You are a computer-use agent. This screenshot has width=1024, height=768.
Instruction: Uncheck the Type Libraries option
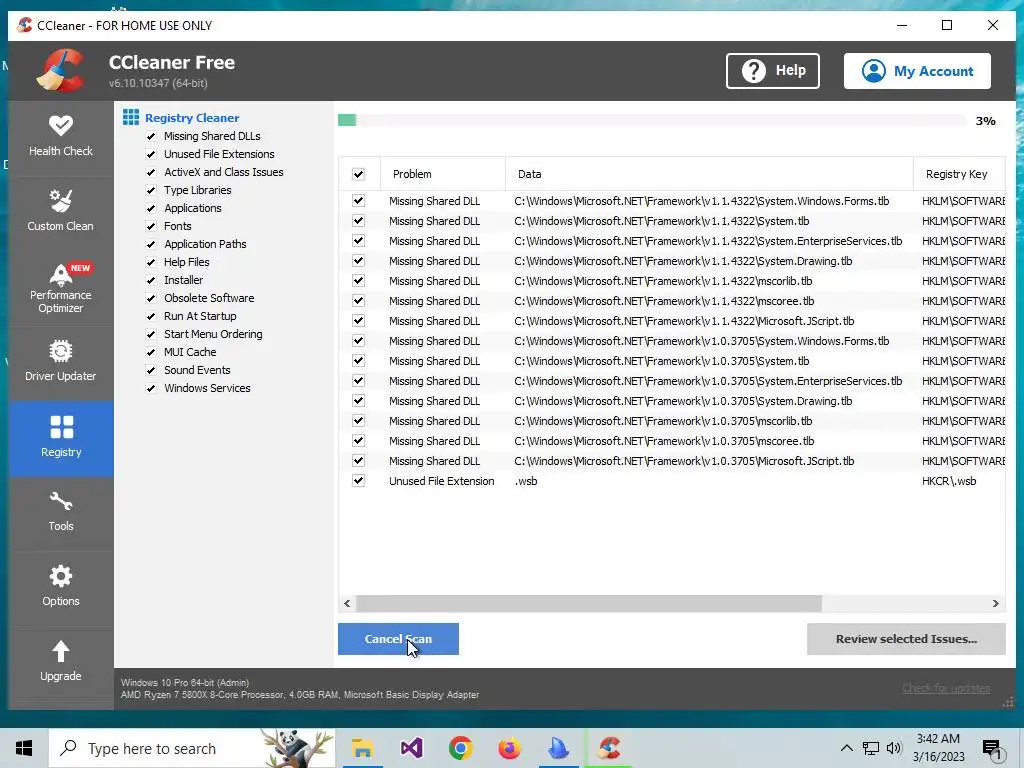click(151, 190)
